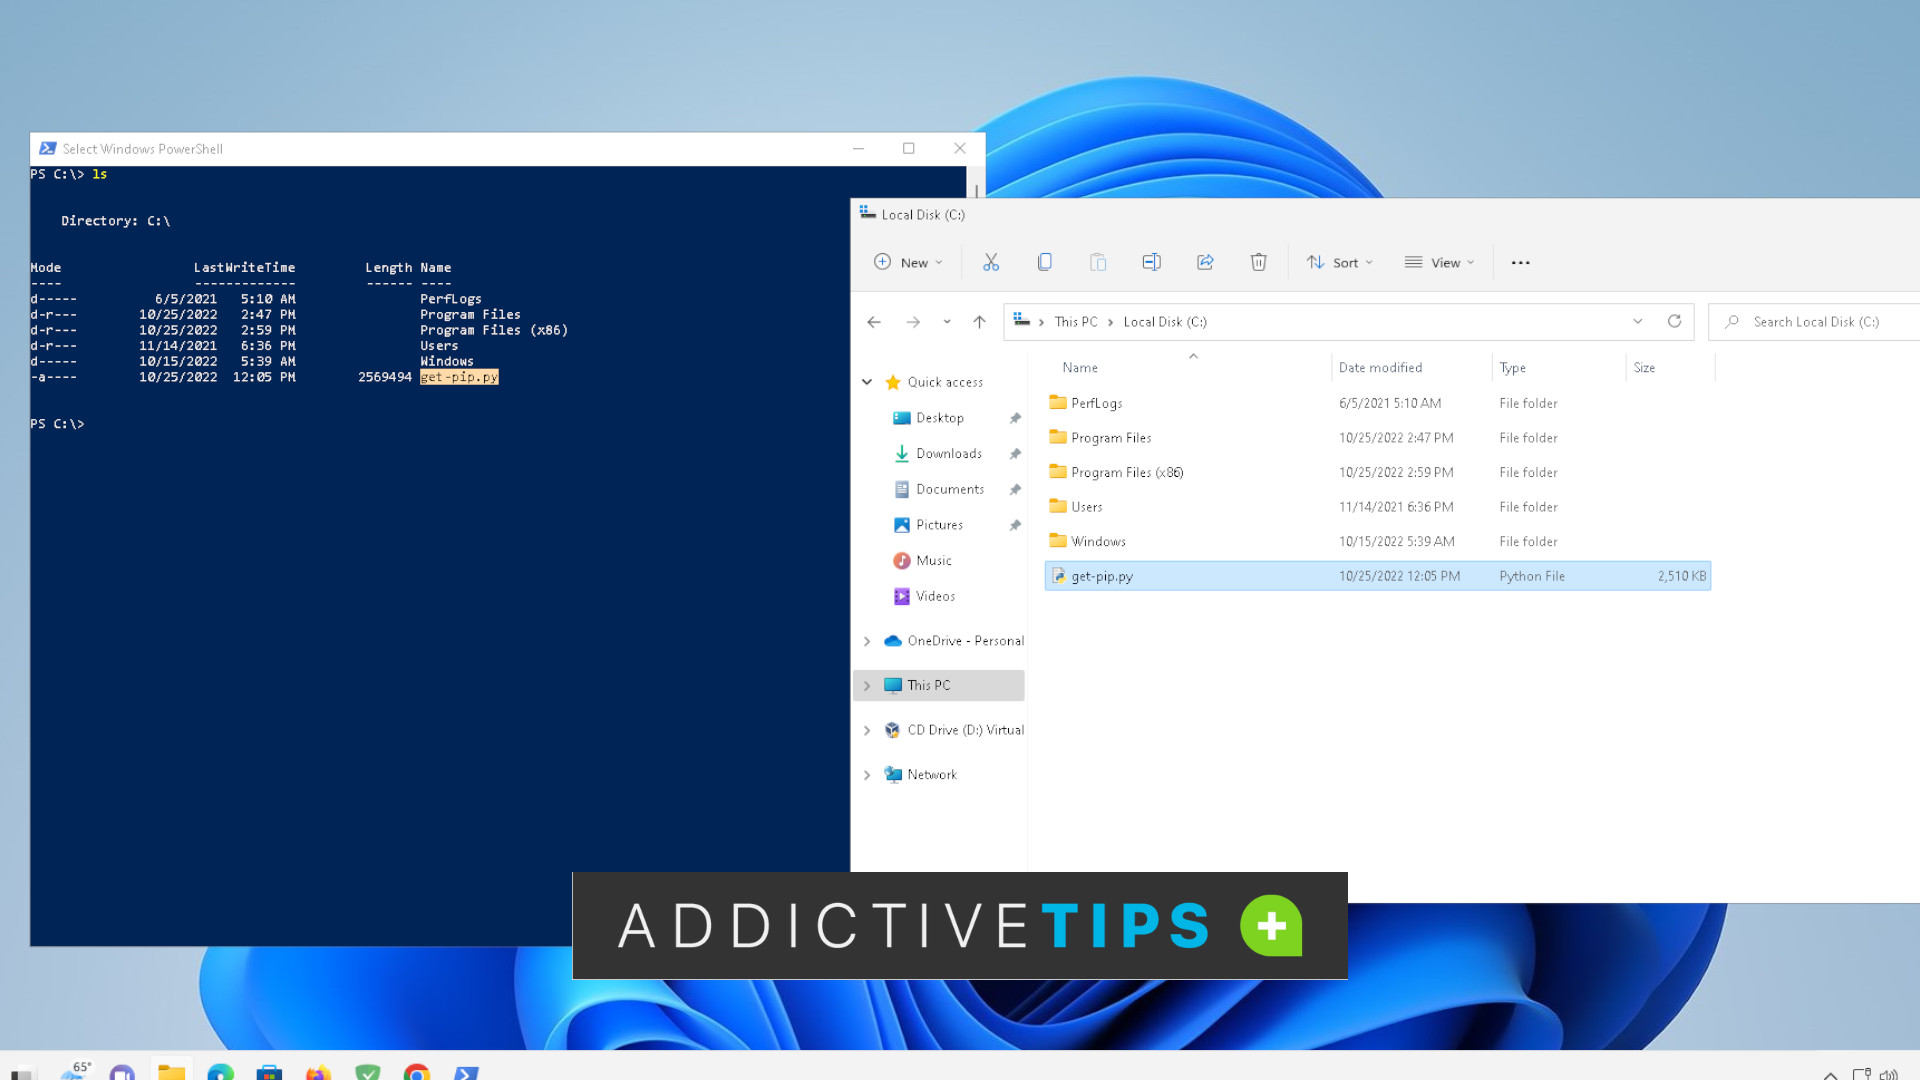
Task: Click the Share icon in the toolbar
Action: pos(1205,262)
